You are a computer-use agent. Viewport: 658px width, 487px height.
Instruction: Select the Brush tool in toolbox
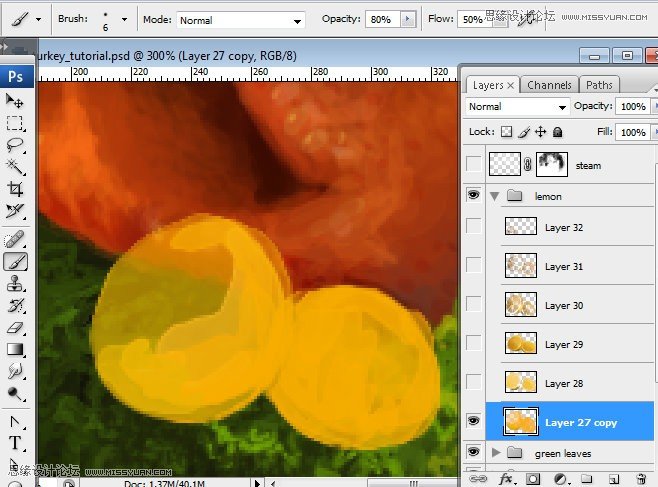(x=16, y=262)
